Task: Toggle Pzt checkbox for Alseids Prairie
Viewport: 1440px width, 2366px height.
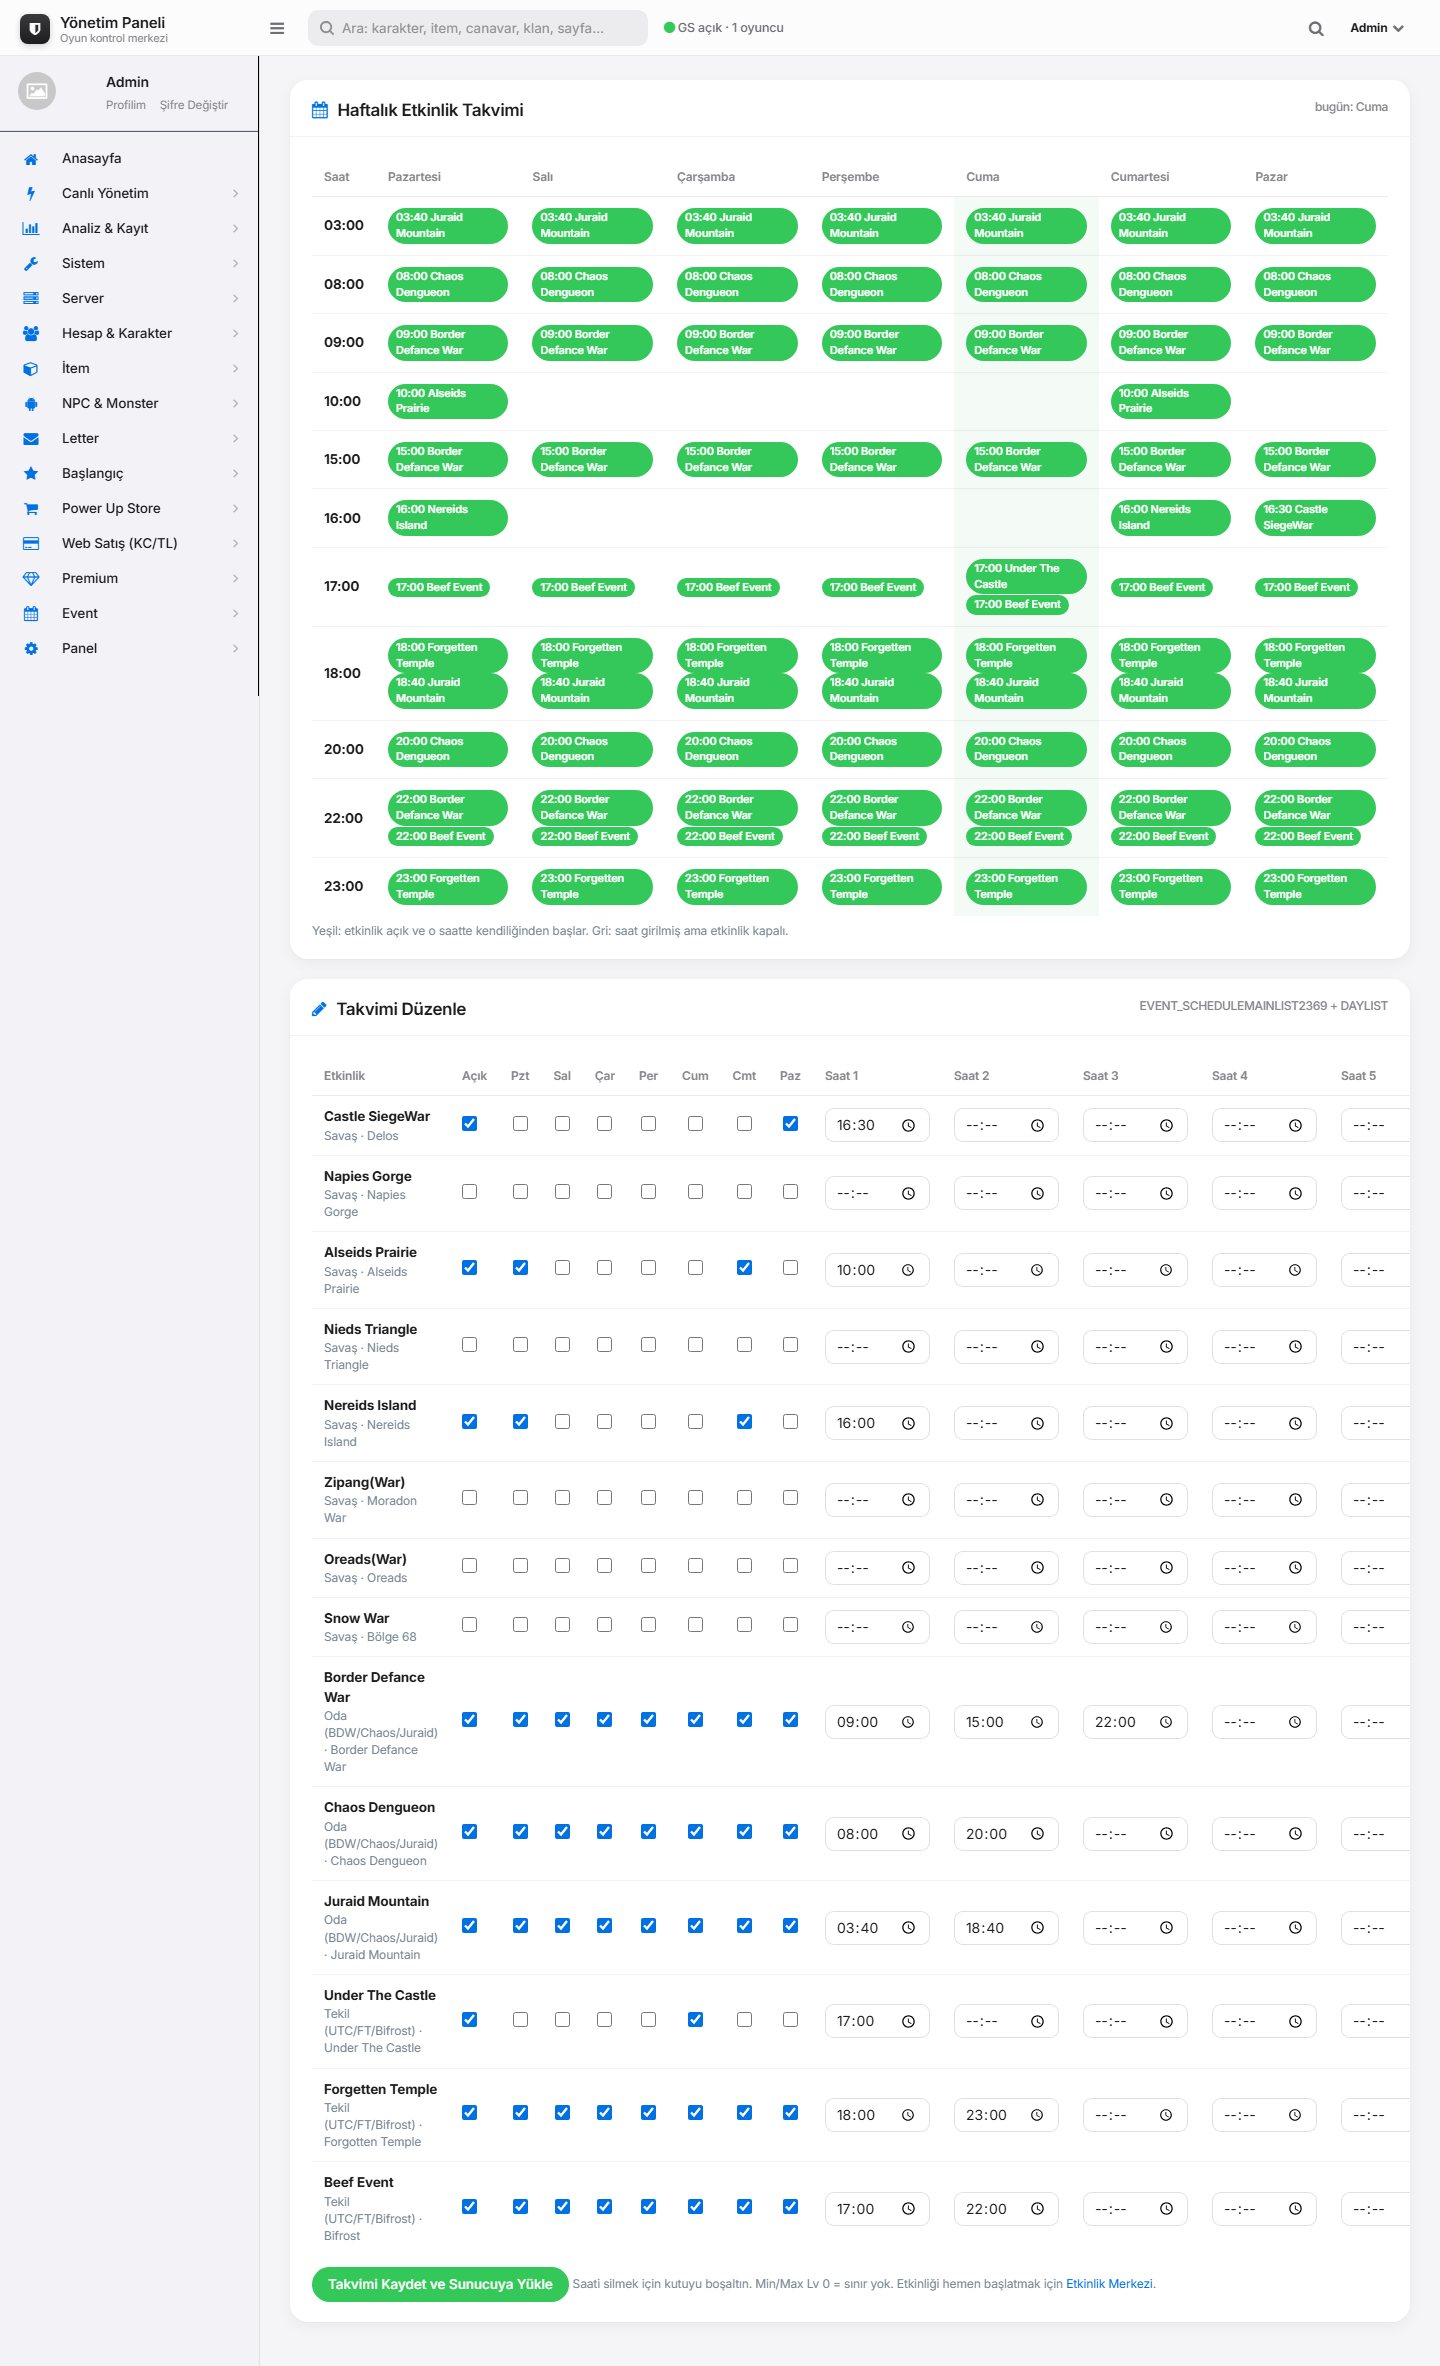Action: [x=520, y=1268]
